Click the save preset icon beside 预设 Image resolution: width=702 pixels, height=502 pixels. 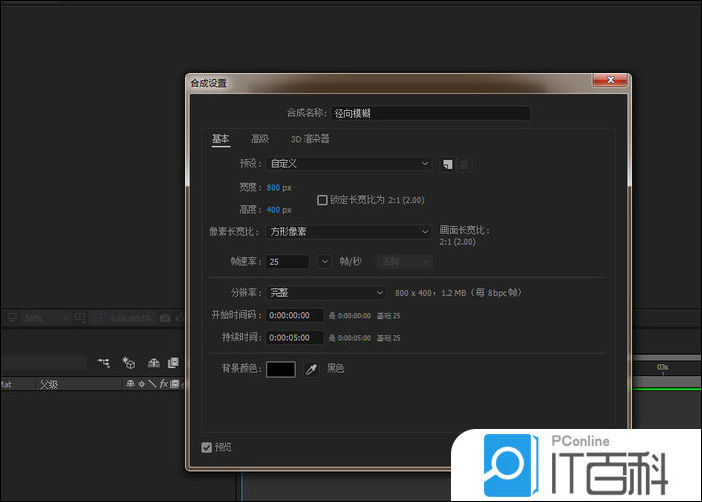(x=448, y=164)
